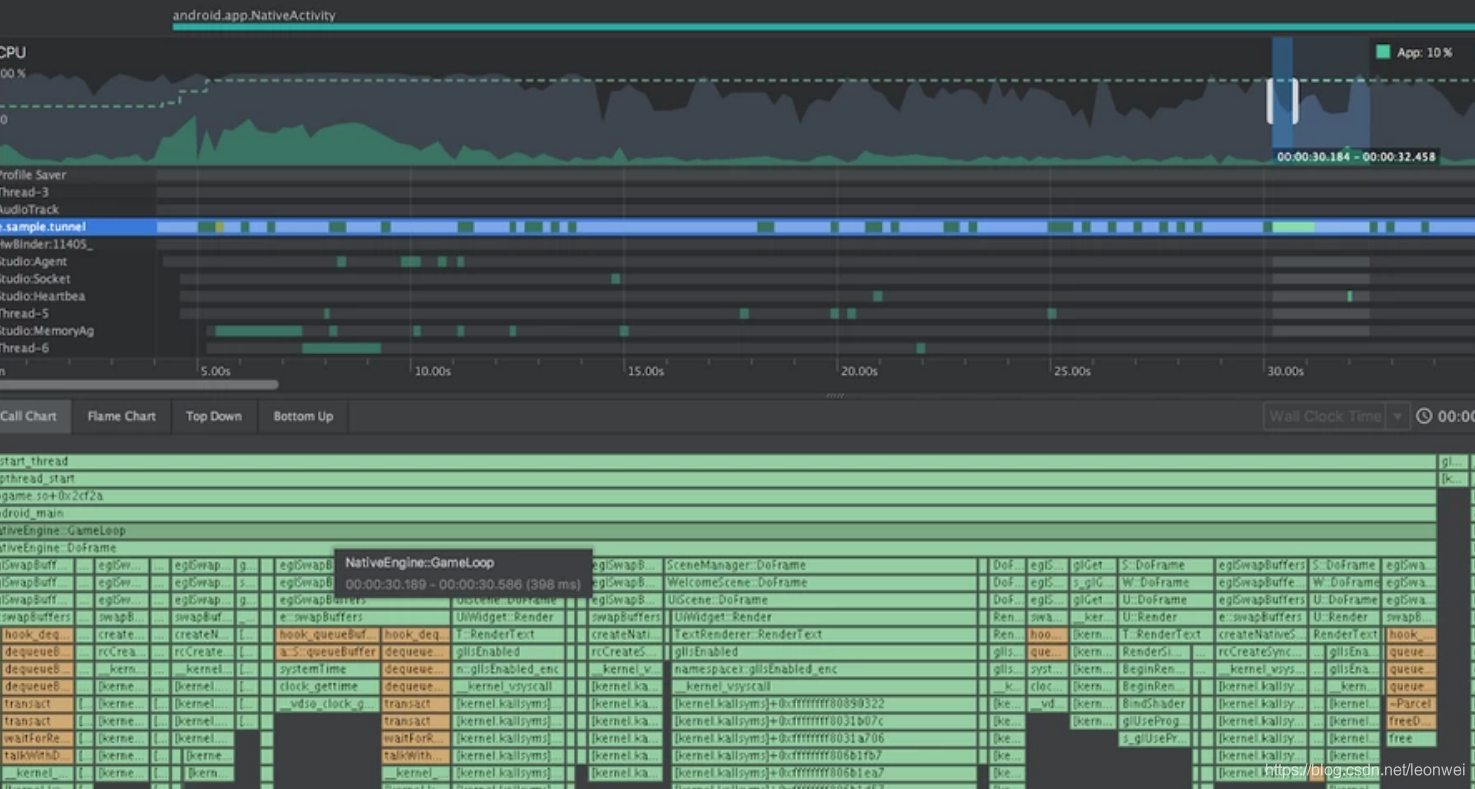Click the SceneManager::DoFrame call bar
Image resolution: width=1475 pixels, height=789 pixels.
820,566
